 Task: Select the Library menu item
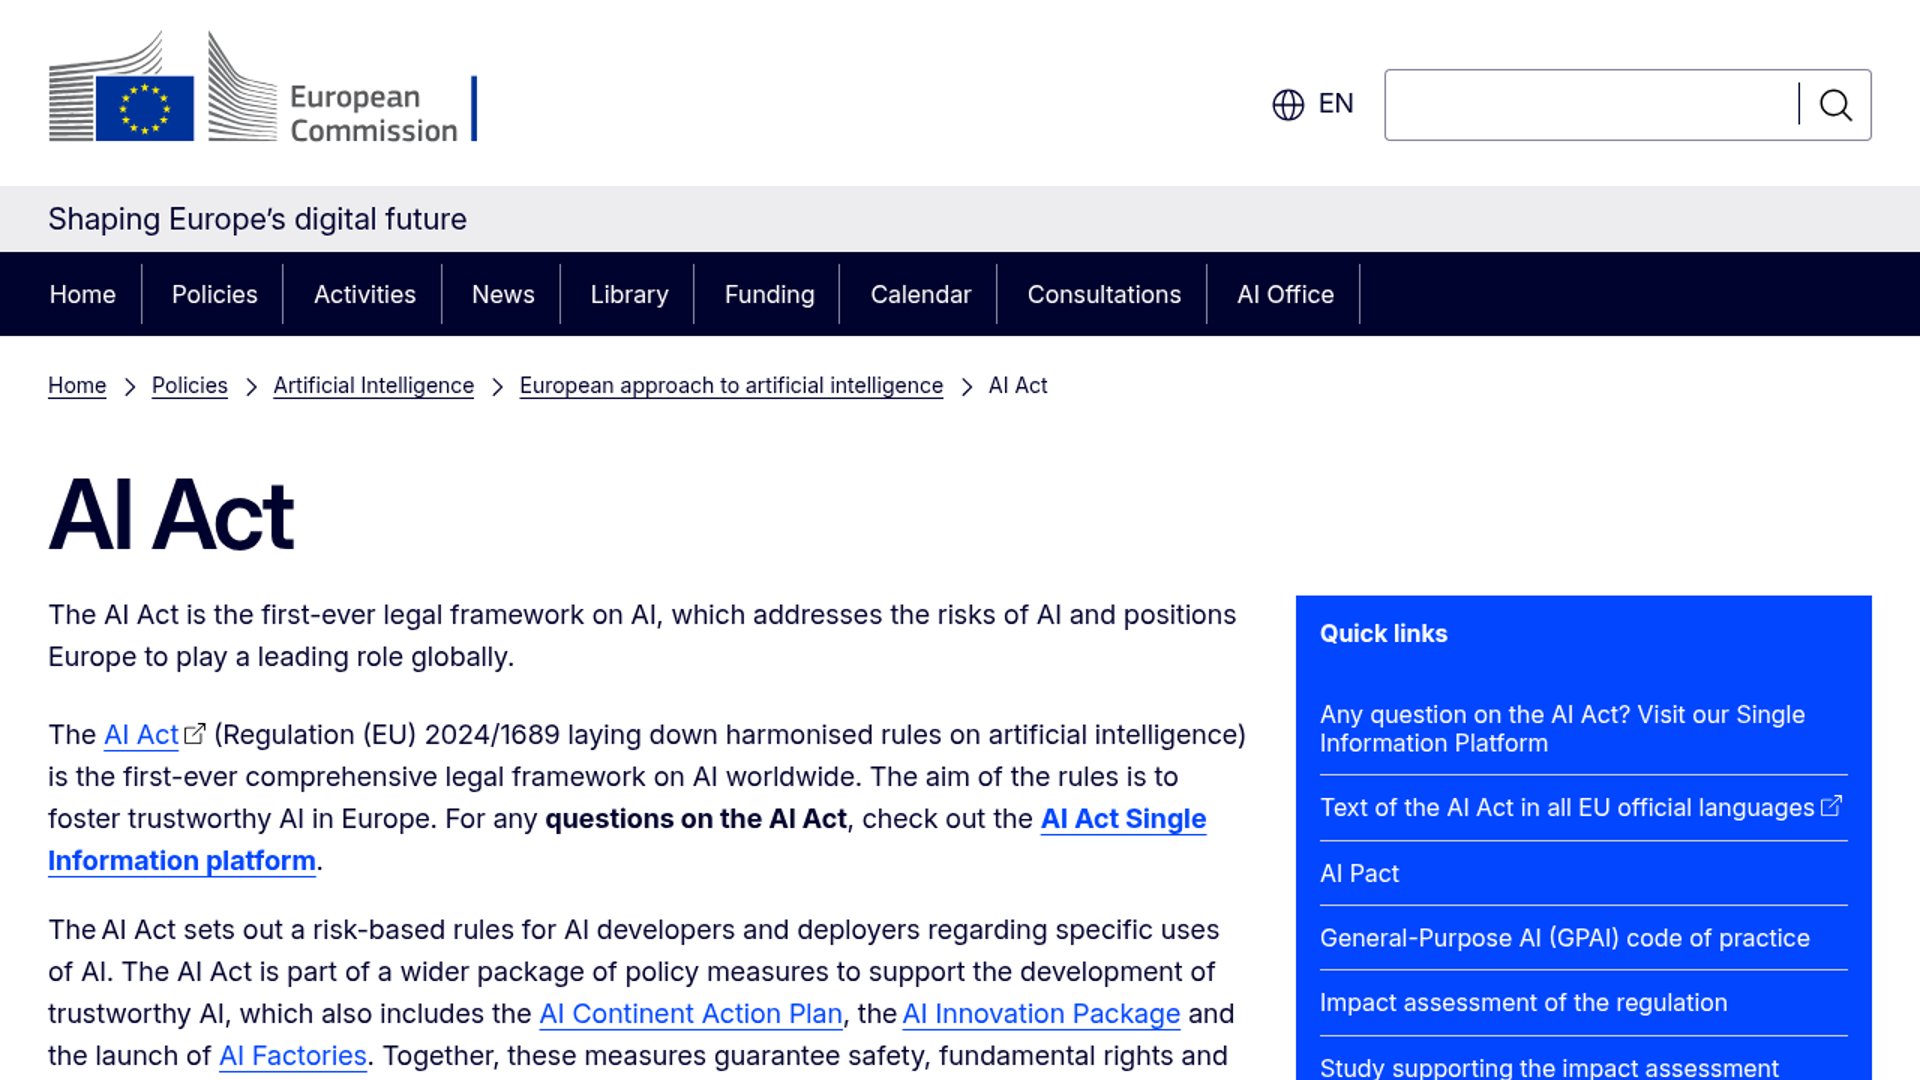pyautogui.click(x=629, y=294)
